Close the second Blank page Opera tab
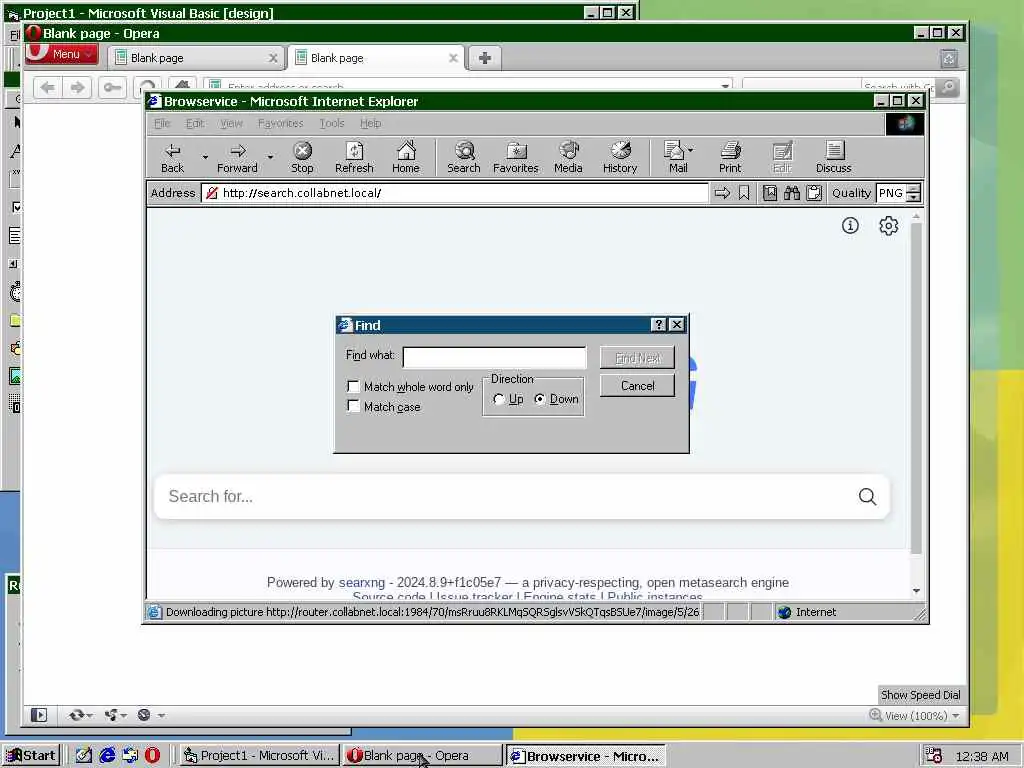The height and width of the screenshot is (768, 1024). coord(453,58)
